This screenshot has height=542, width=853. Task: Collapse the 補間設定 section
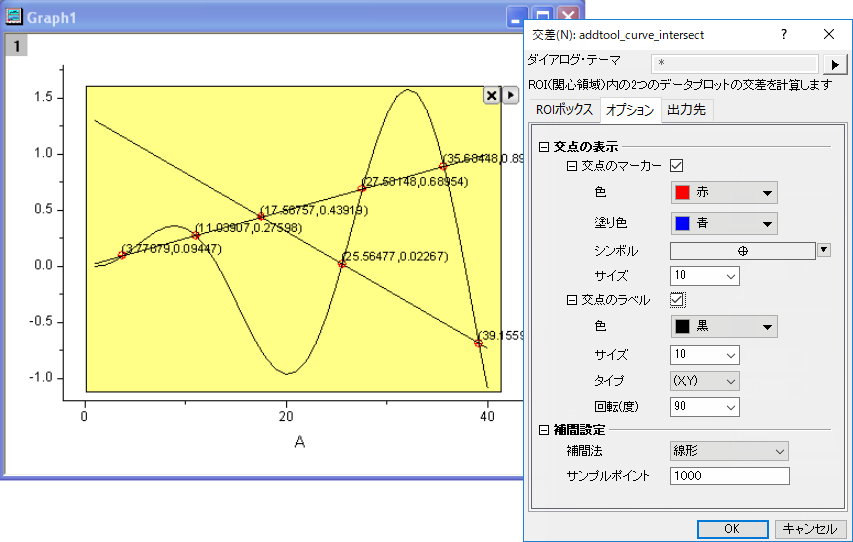tap(543, 430)
